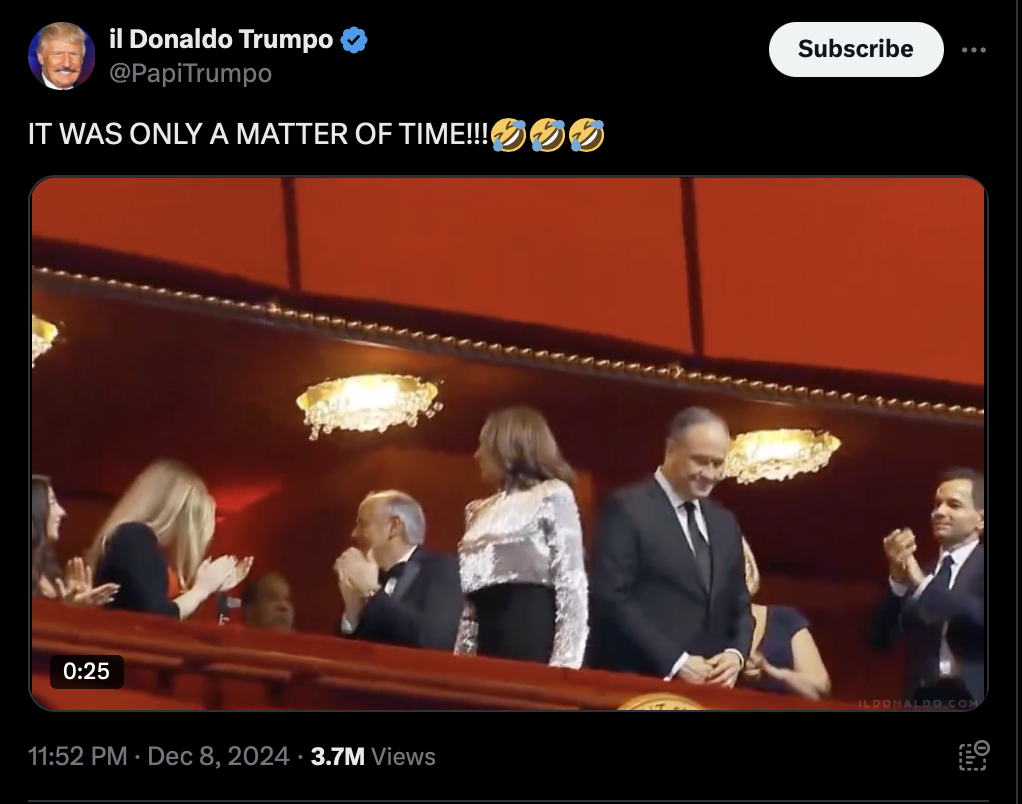This screenshot has height=804, width=1022.
Task: Open the il Donaldo Trumpo profile avatar
Action: 61,56
